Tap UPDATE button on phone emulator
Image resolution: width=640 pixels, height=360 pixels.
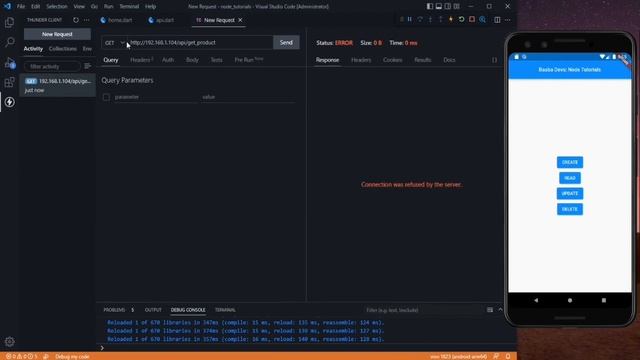tap(570, 193)
